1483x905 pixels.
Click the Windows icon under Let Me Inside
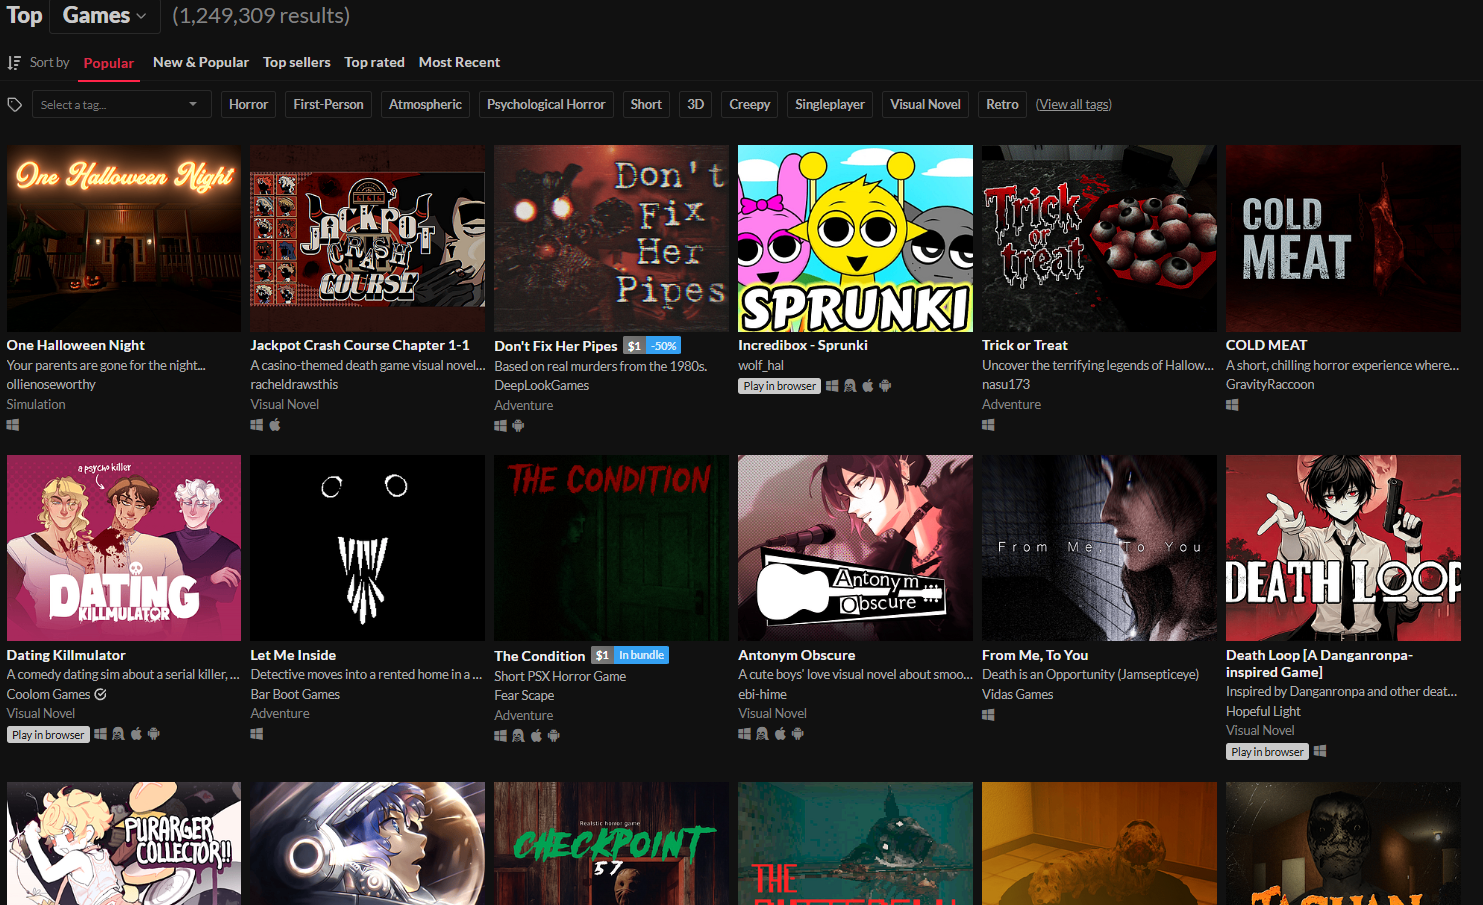click(257, 734)
